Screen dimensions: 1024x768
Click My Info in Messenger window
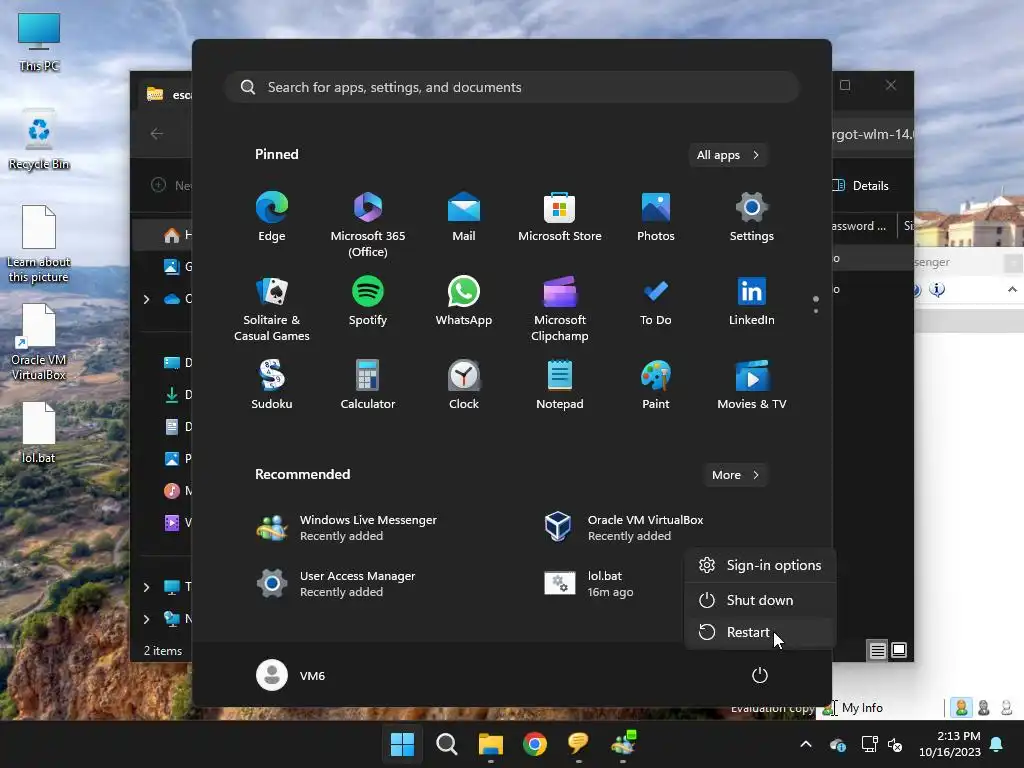point(862,708)
